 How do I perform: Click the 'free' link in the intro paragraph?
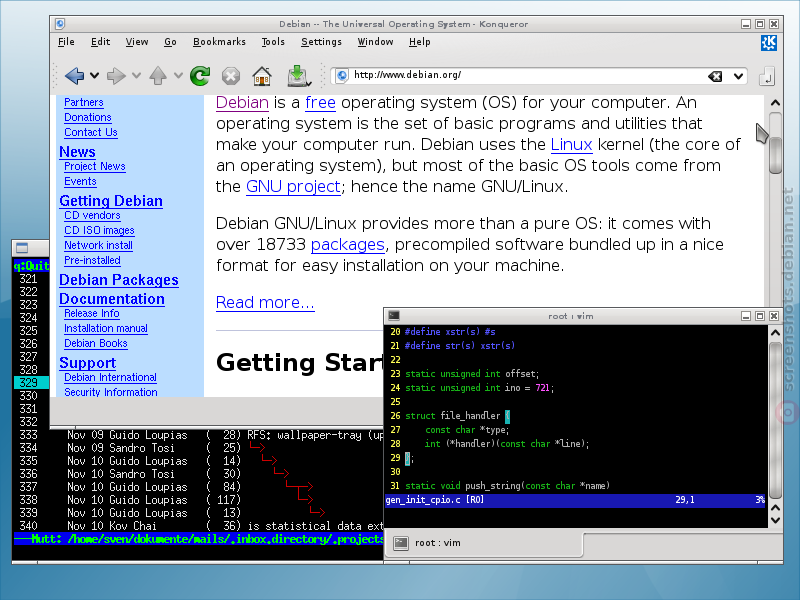tap(320, 103)
